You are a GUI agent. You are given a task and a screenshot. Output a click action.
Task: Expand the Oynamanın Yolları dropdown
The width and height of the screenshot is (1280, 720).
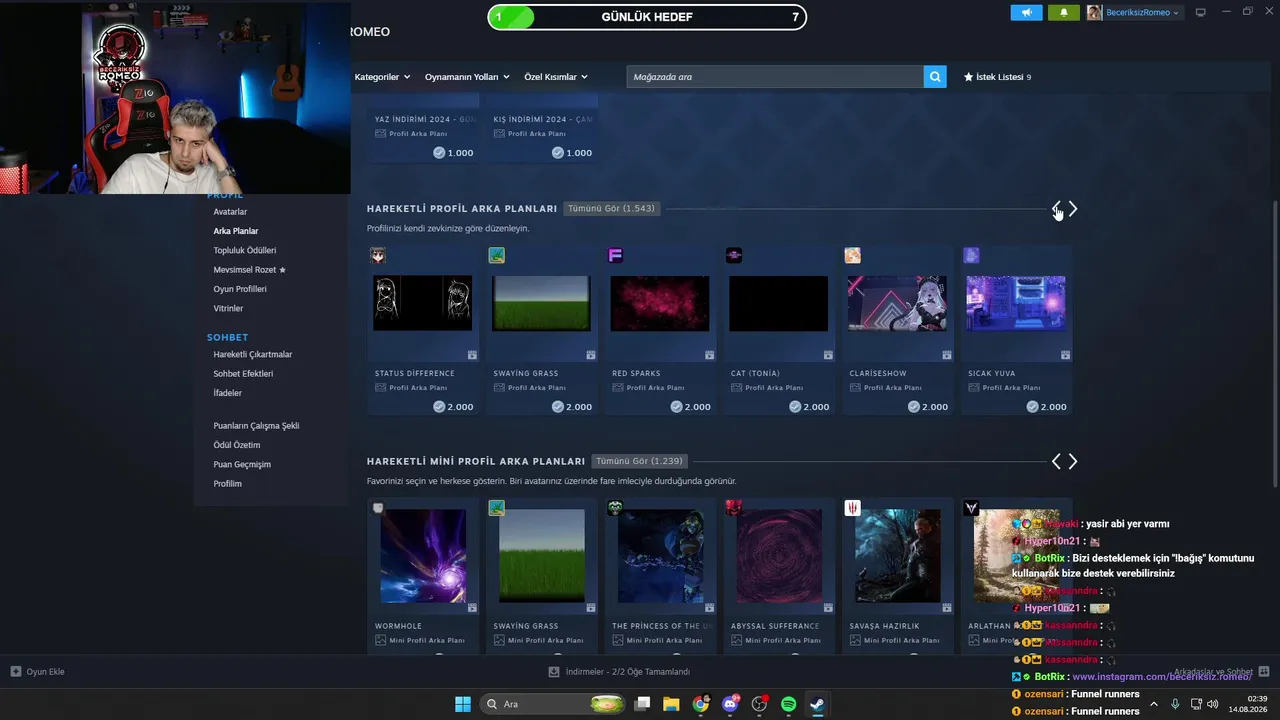pyautogui.click(x=467, y=77)
